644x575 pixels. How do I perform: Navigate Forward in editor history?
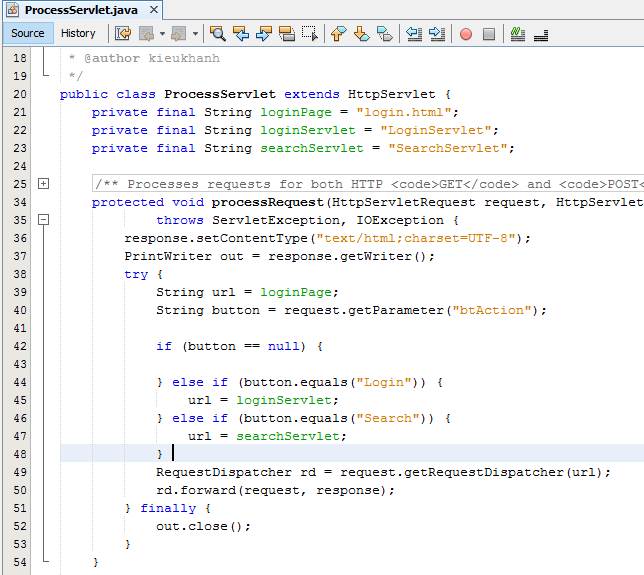(x=179, y=34)
